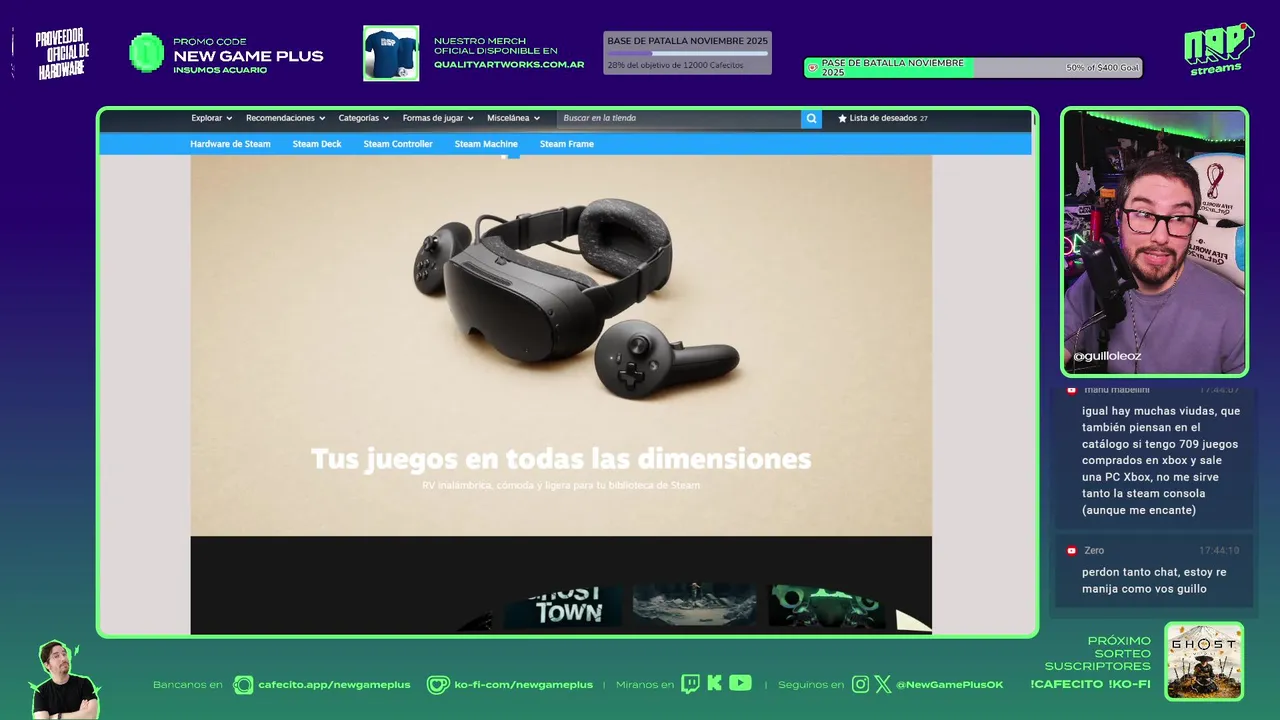The image size is (1280, 720).
Task: Switch to the Steam Deck tab
Action: click(317, 144)
